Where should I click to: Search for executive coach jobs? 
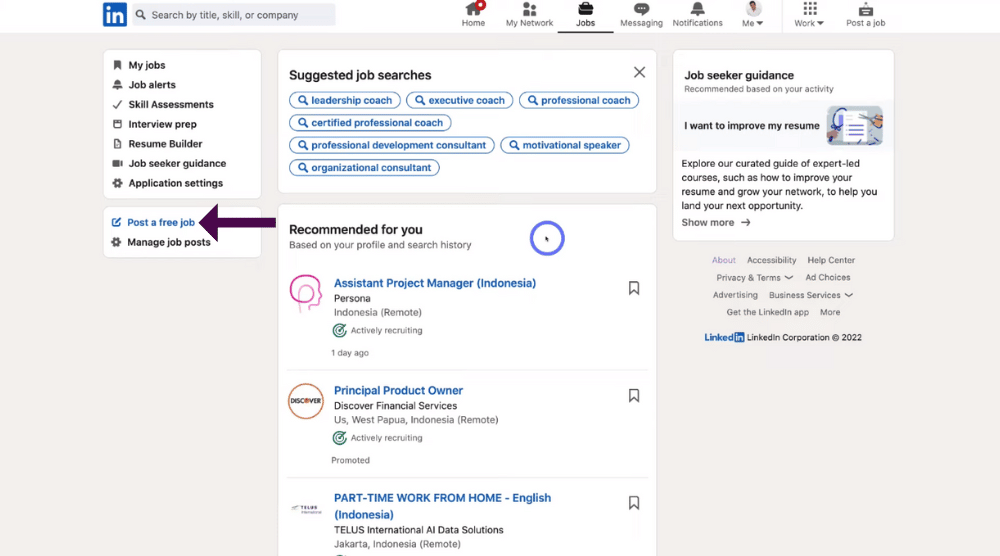[x=459, y=100]
